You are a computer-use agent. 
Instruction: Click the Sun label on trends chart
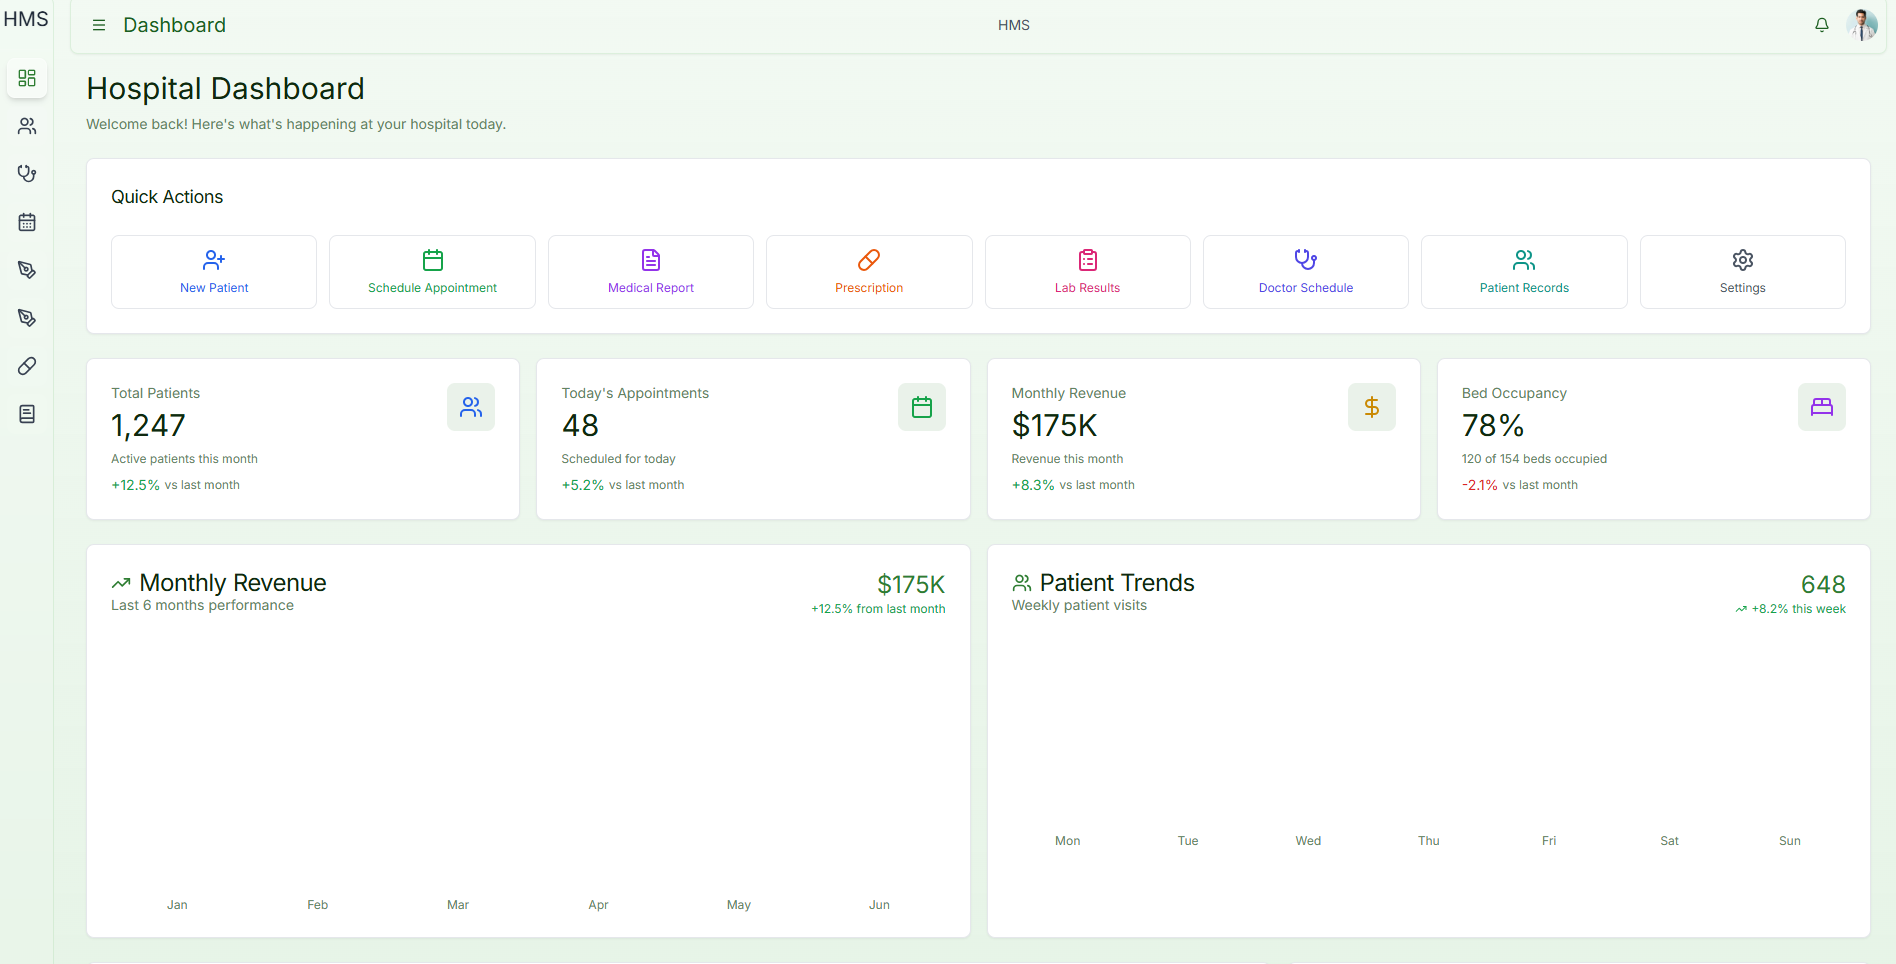click(x=1790, y=841)
